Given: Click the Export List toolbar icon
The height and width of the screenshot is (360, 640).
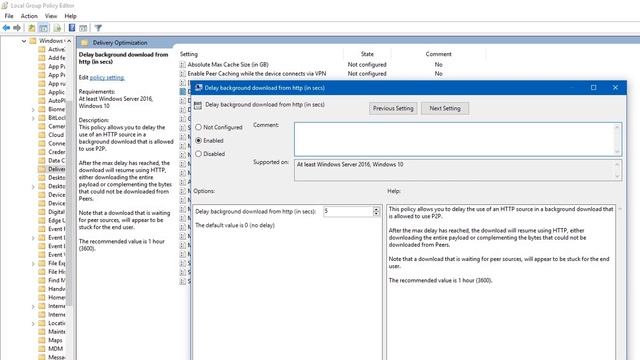Looking at the screenshot, I should (57, 28).
